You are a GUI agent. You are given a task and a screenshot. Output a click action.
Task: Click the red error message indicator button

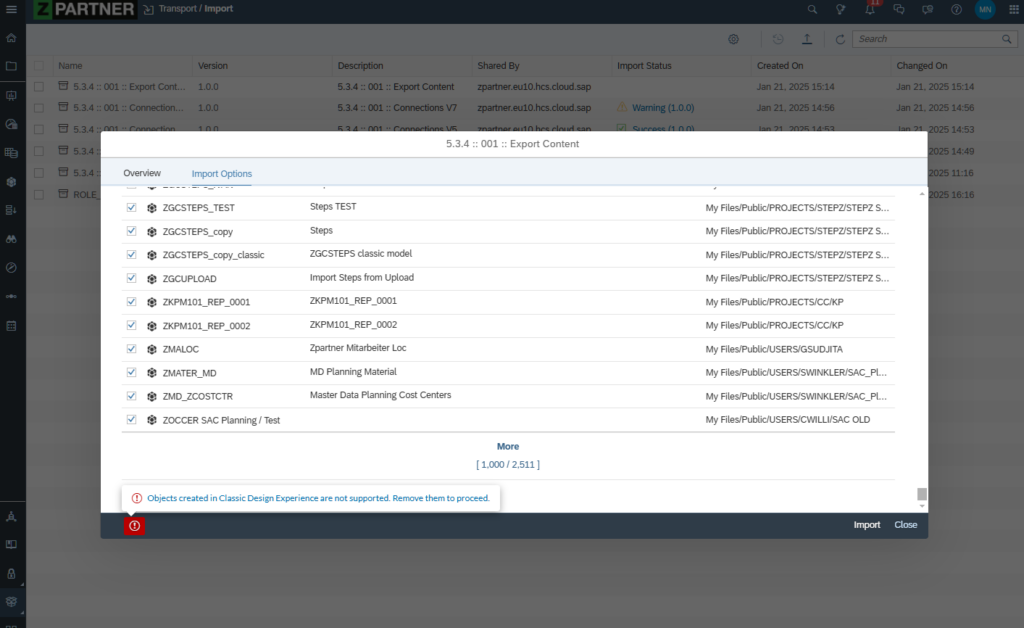(x=134, y=525)
